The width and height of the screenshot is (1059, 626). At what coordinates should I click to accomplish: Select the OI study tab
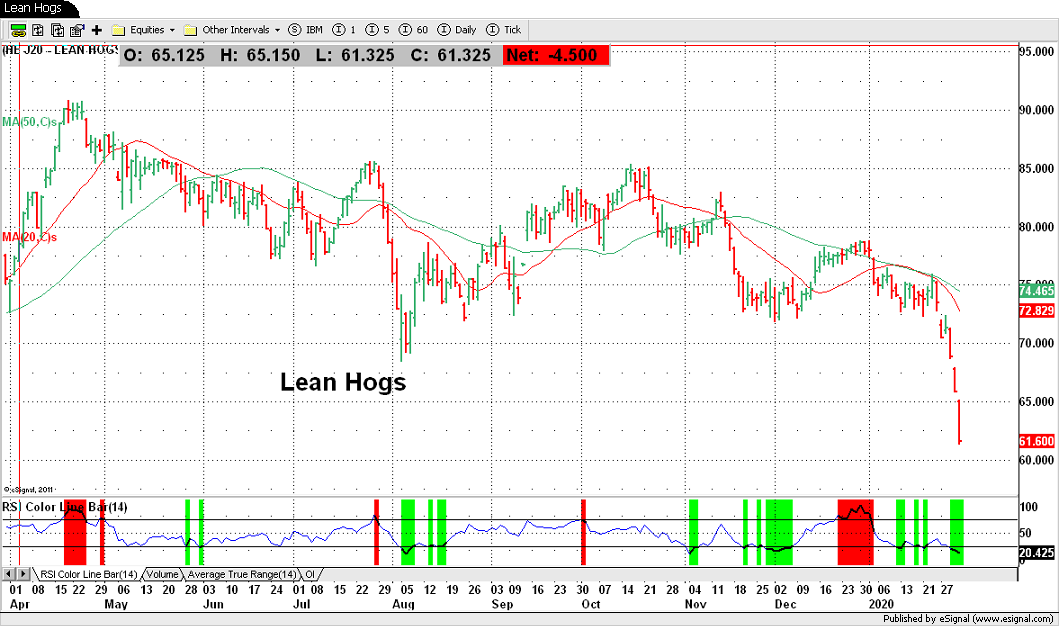point(310,574)
